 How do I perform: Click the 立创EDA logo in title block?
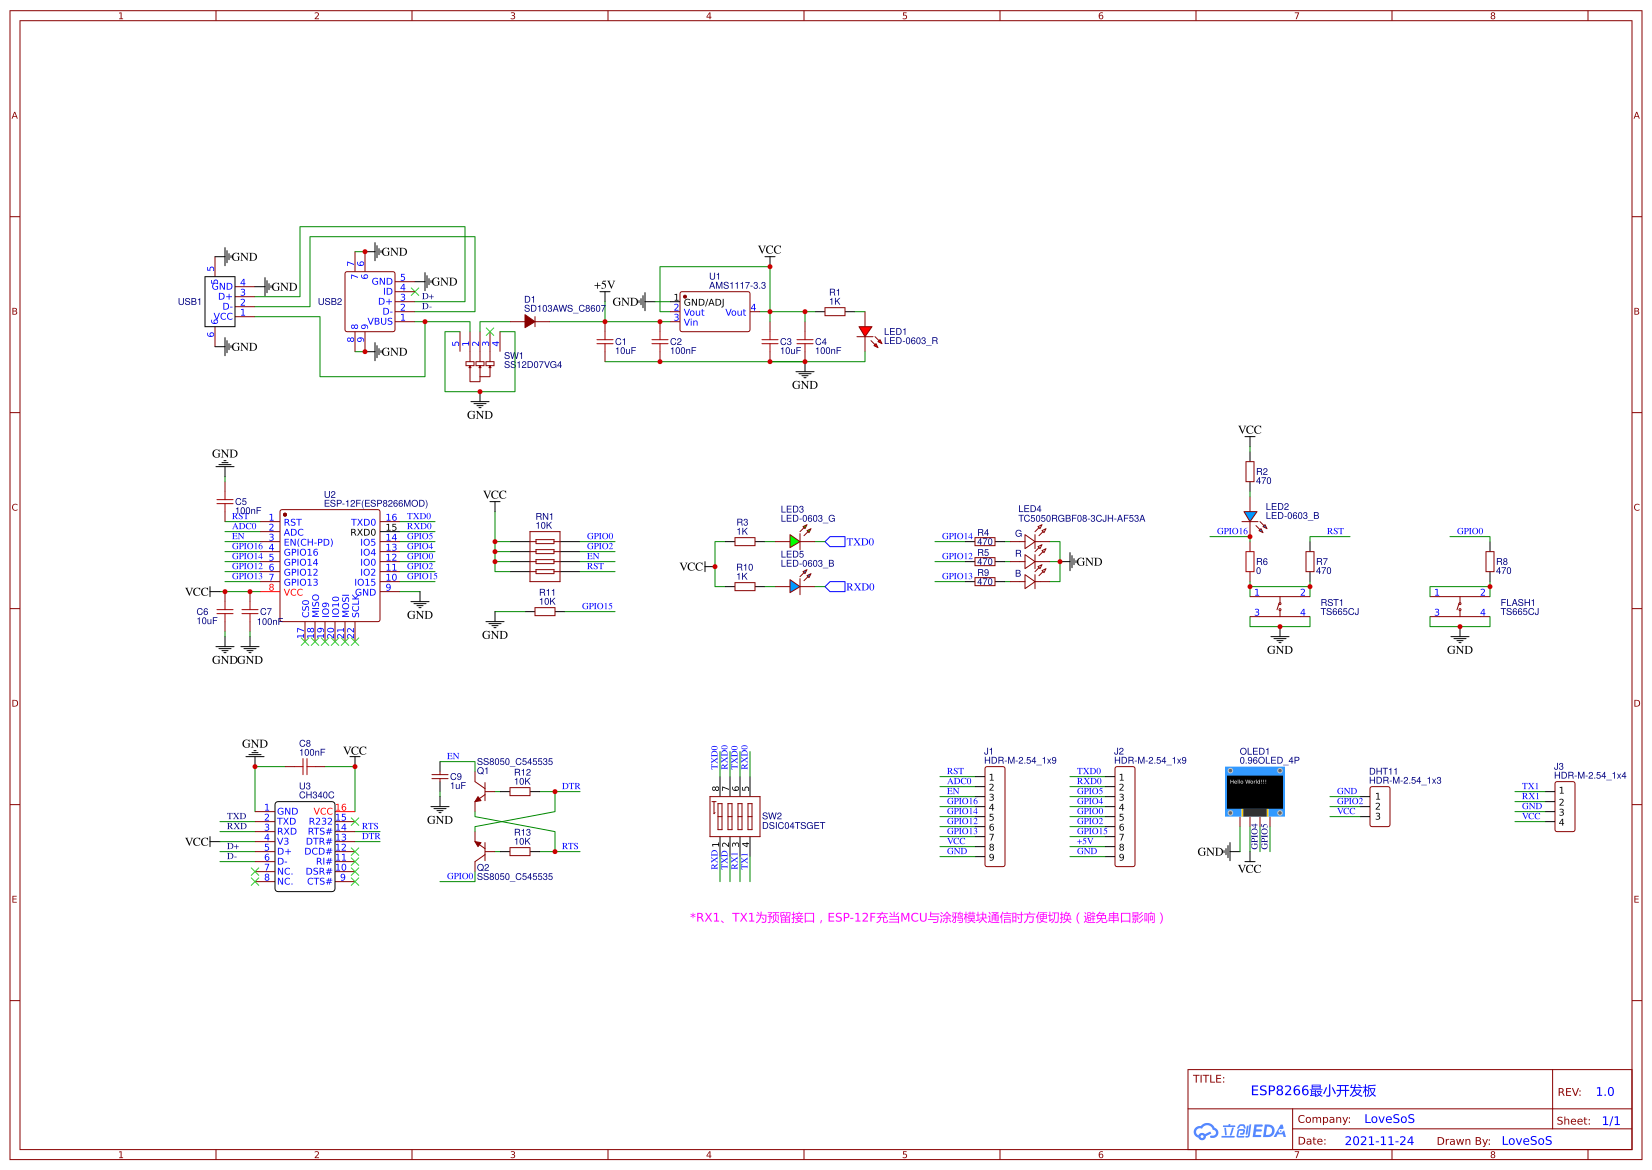click(x=1240, y=1131)
